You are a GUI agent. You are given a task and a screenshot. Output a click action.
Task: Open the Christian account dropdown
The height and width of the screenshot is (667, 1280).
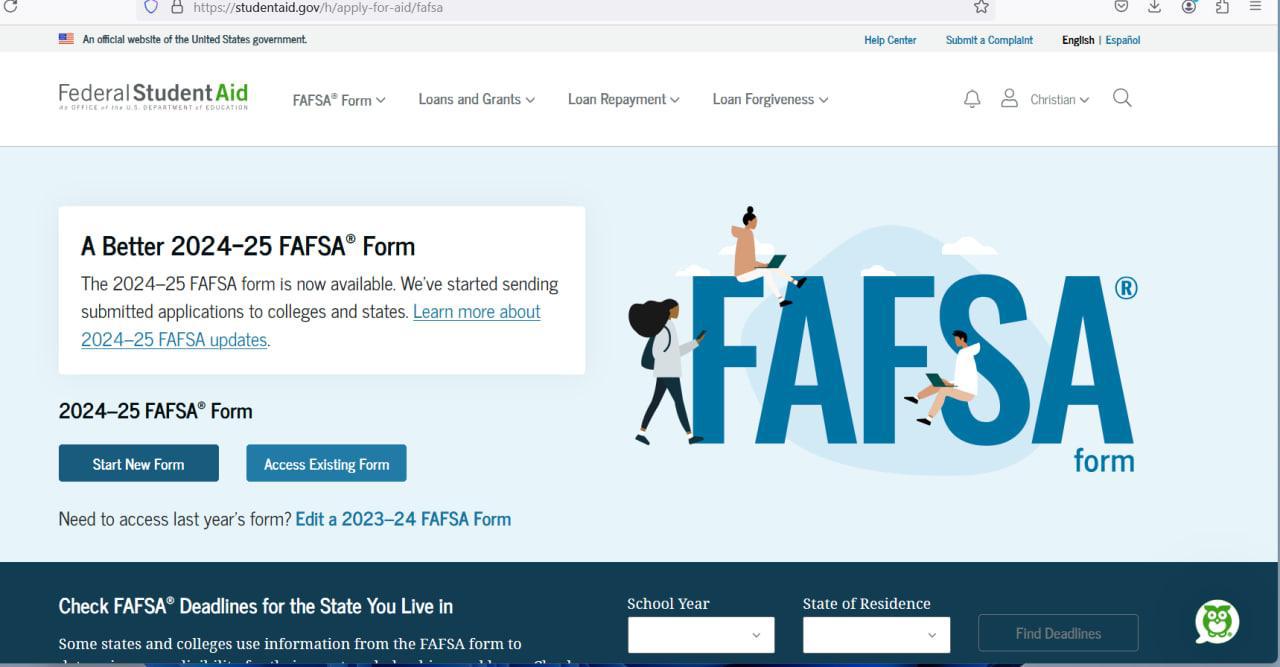(1060, 100)
